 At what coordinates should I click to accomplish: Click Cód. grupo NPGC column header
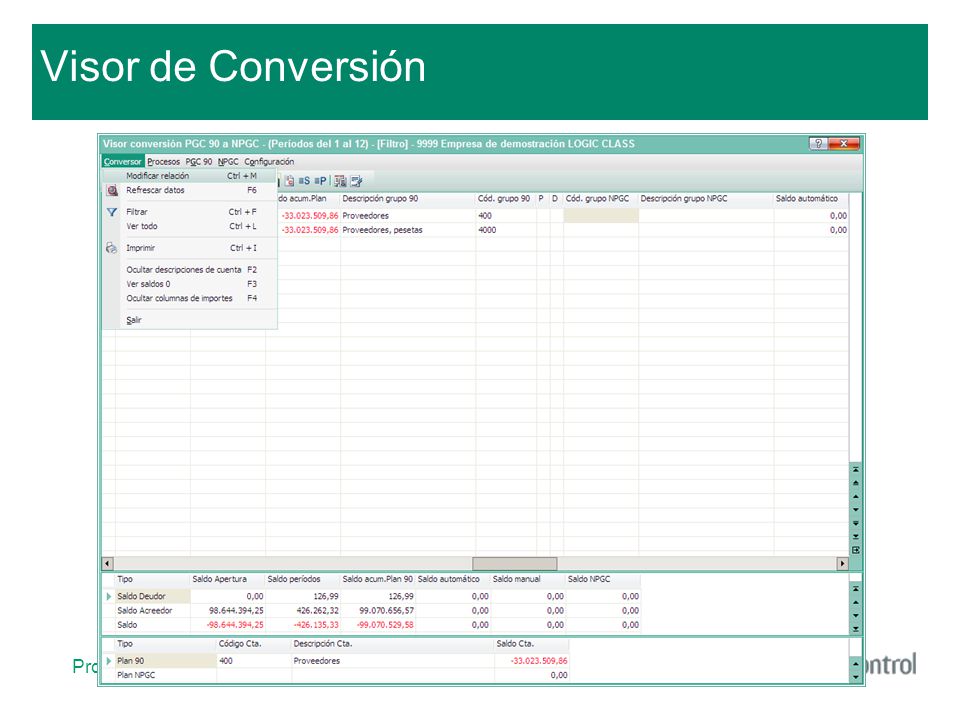pos(601,198)
